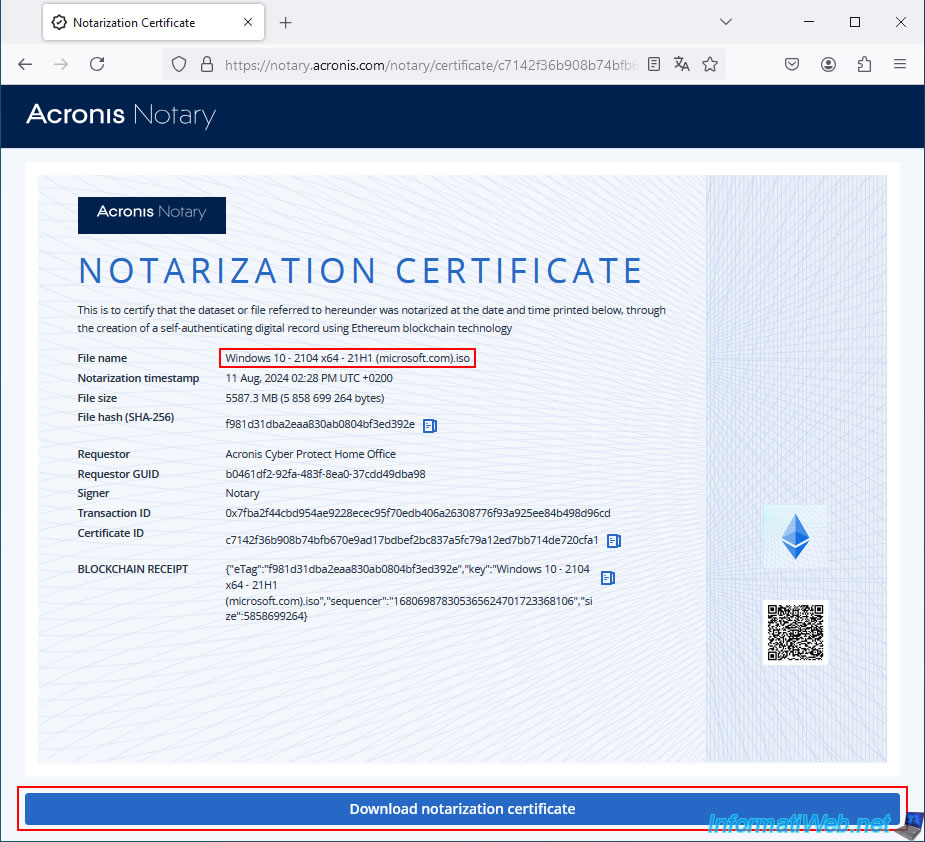Expand the list all tabs chevron
The image size is (925, 842).
tap(726, 22)
